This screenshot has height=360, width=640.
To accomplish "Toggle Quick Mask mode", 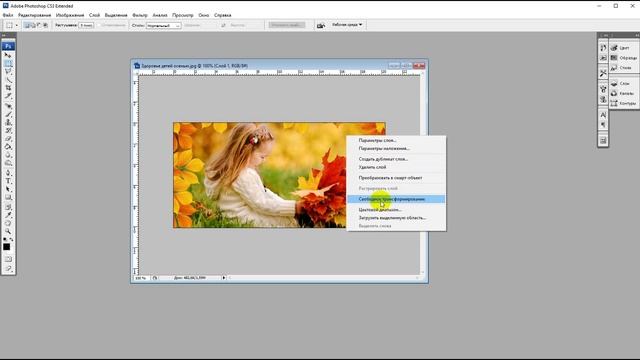I will coord(8,259).
